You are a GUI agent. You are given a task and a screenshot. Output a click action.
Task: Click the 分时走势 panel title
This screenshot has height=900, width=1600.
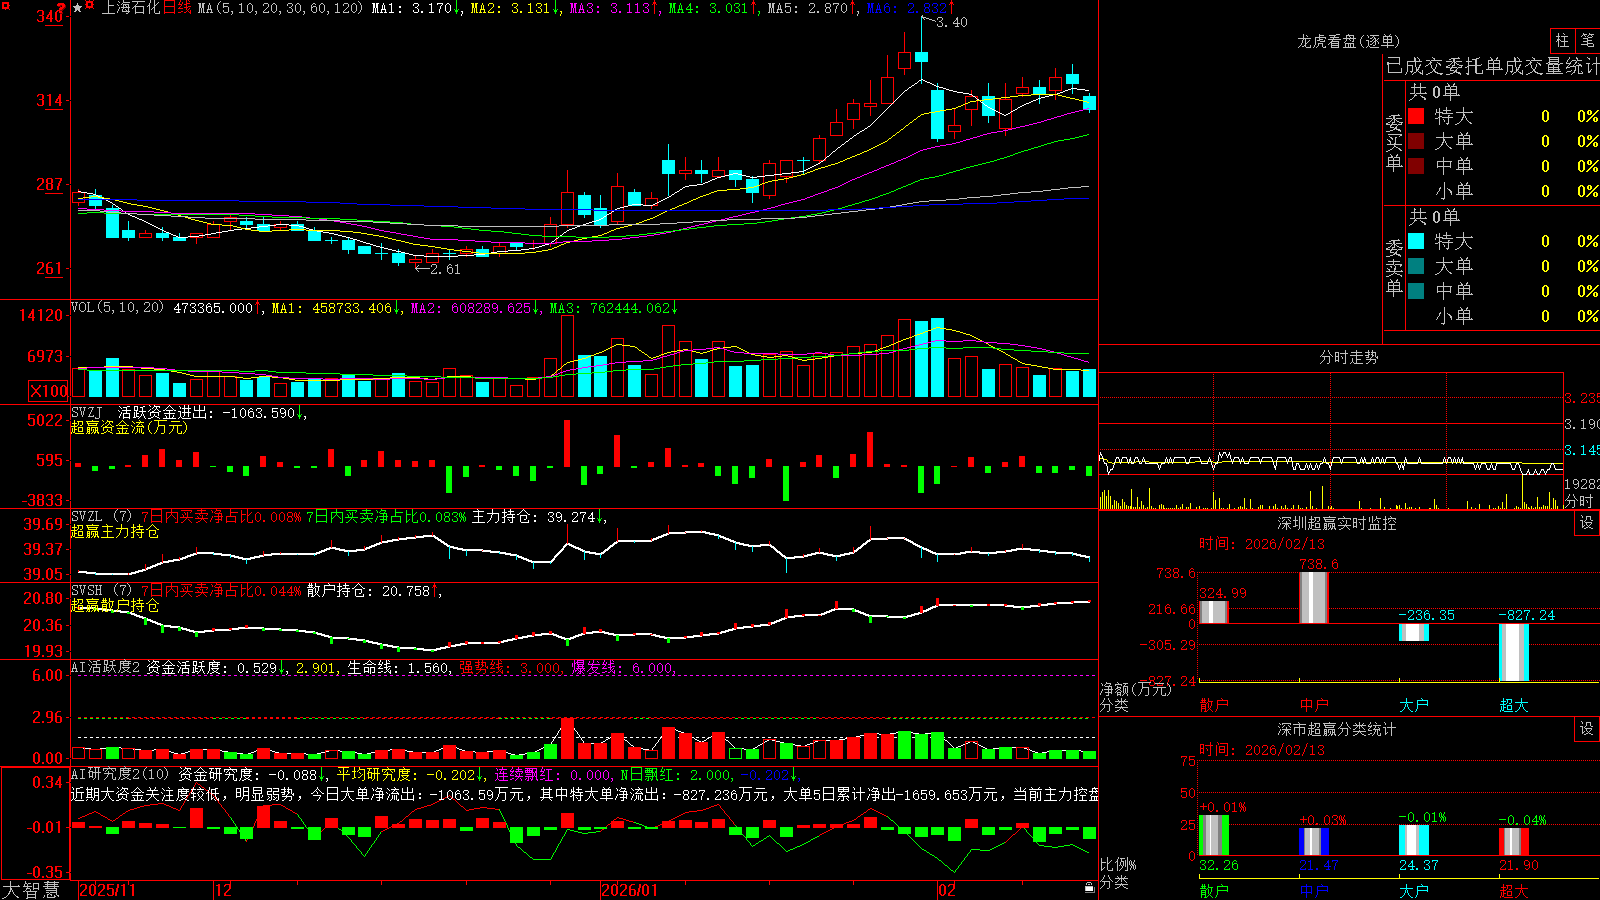(1348, 357)
